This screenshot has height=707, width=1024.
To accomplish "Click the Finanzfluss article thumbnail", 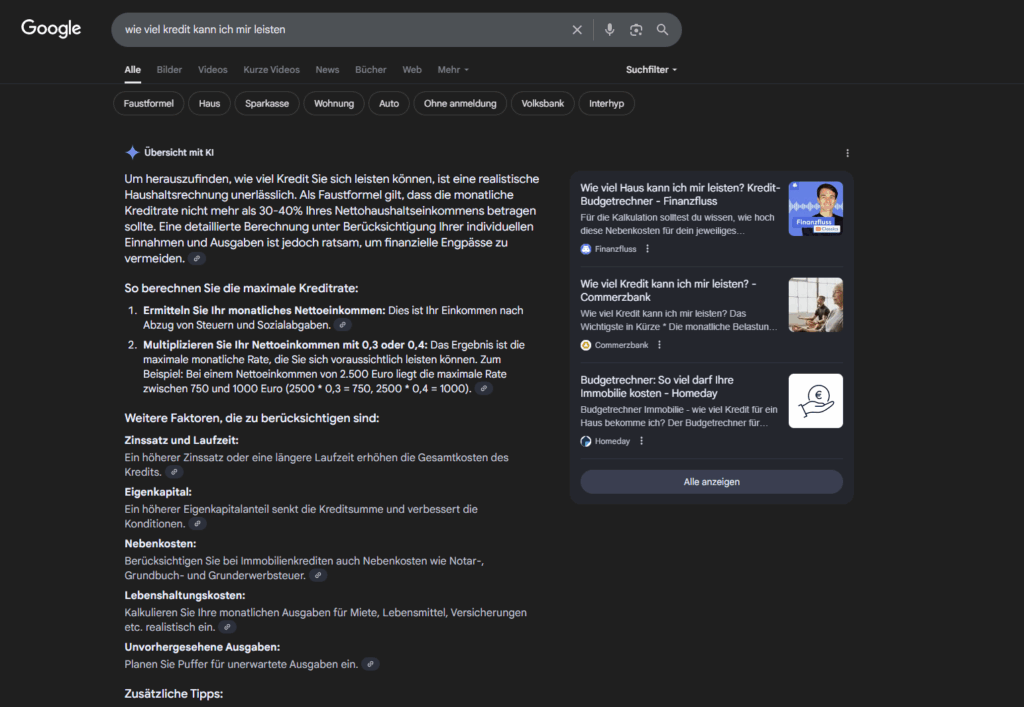I will click(x=815, y=209).
